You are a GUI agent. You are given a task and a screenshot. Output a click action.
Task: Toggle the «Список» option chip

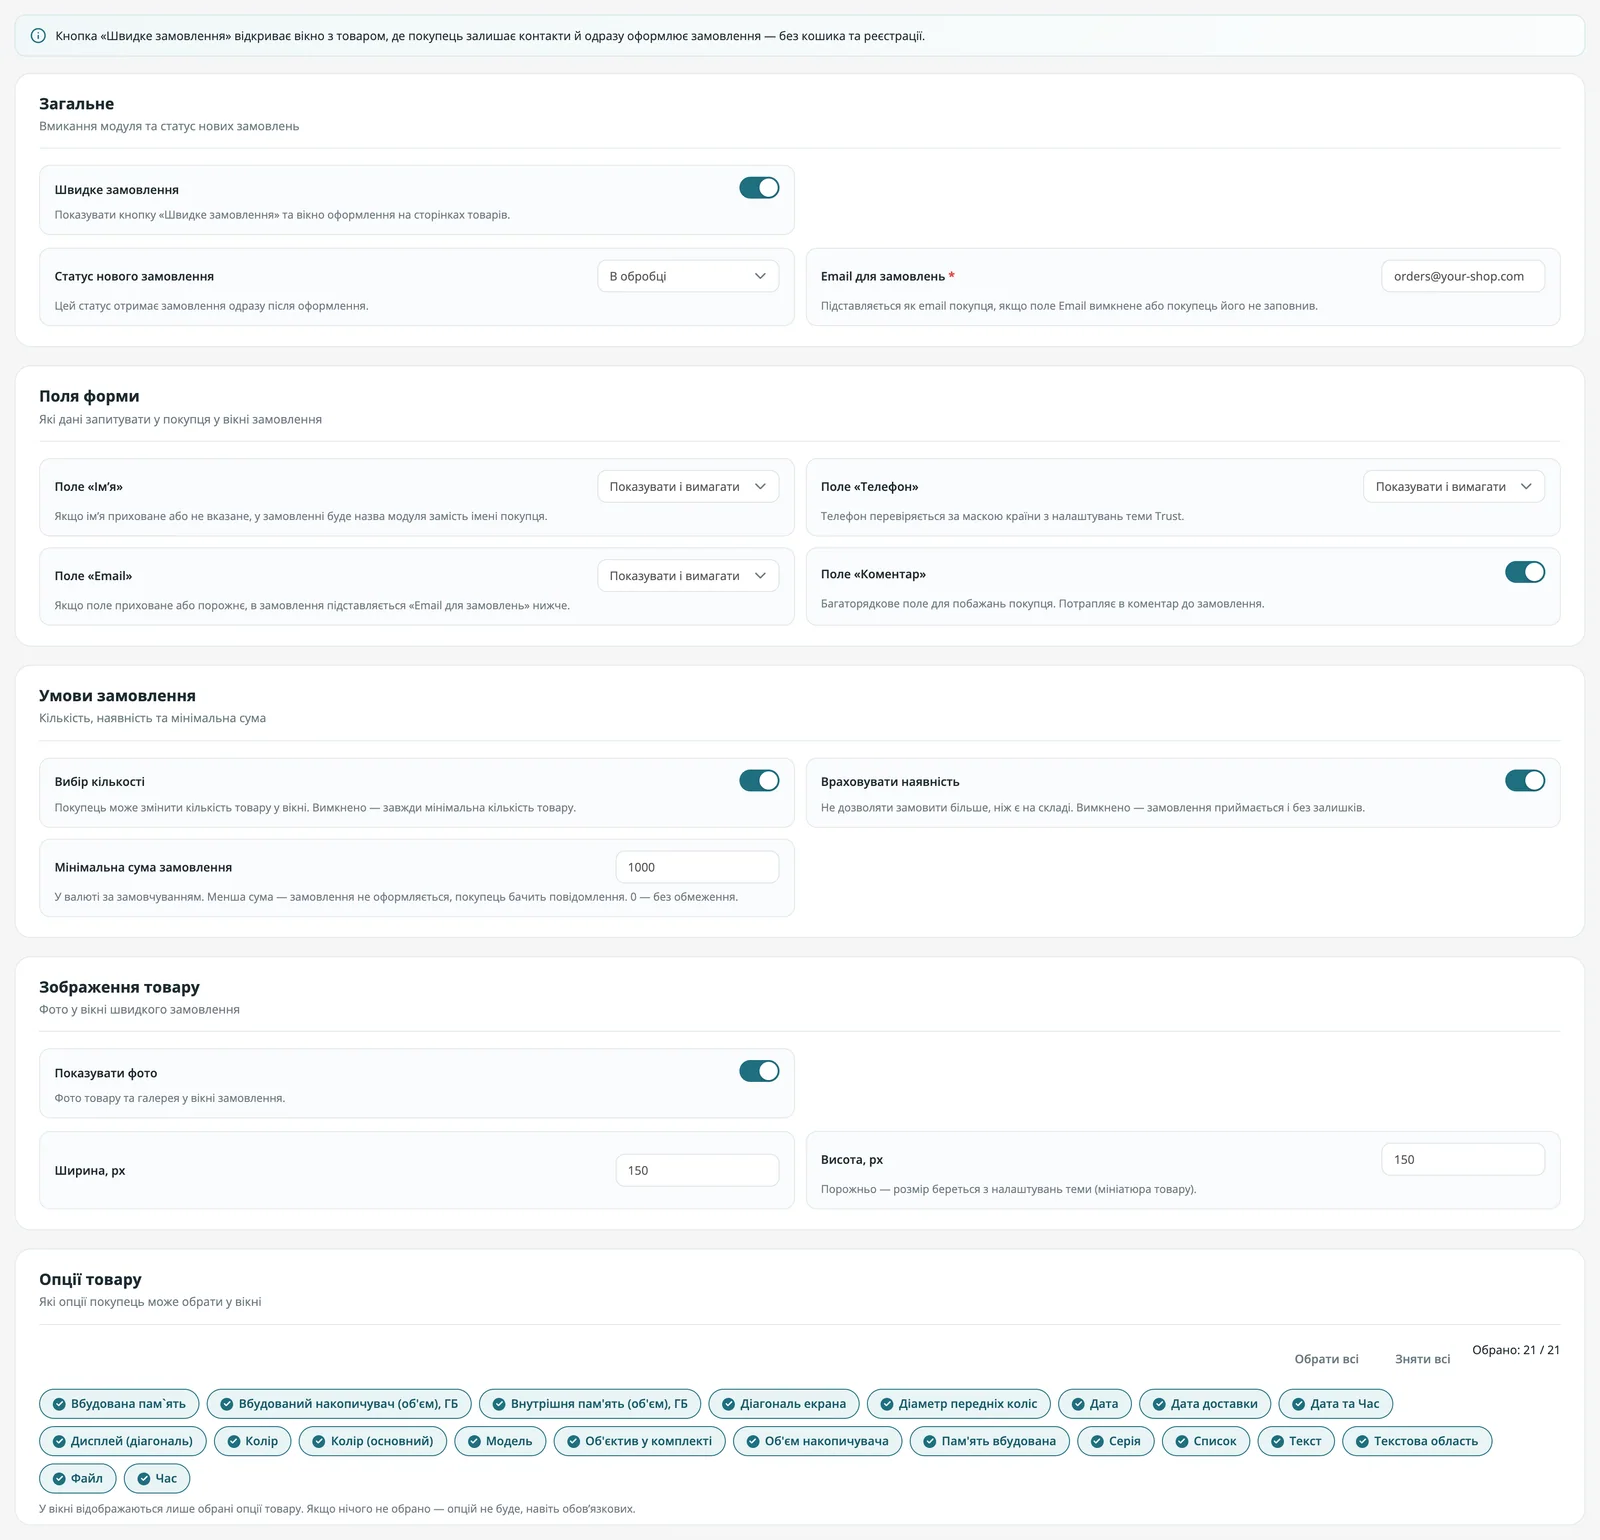1206,1441
